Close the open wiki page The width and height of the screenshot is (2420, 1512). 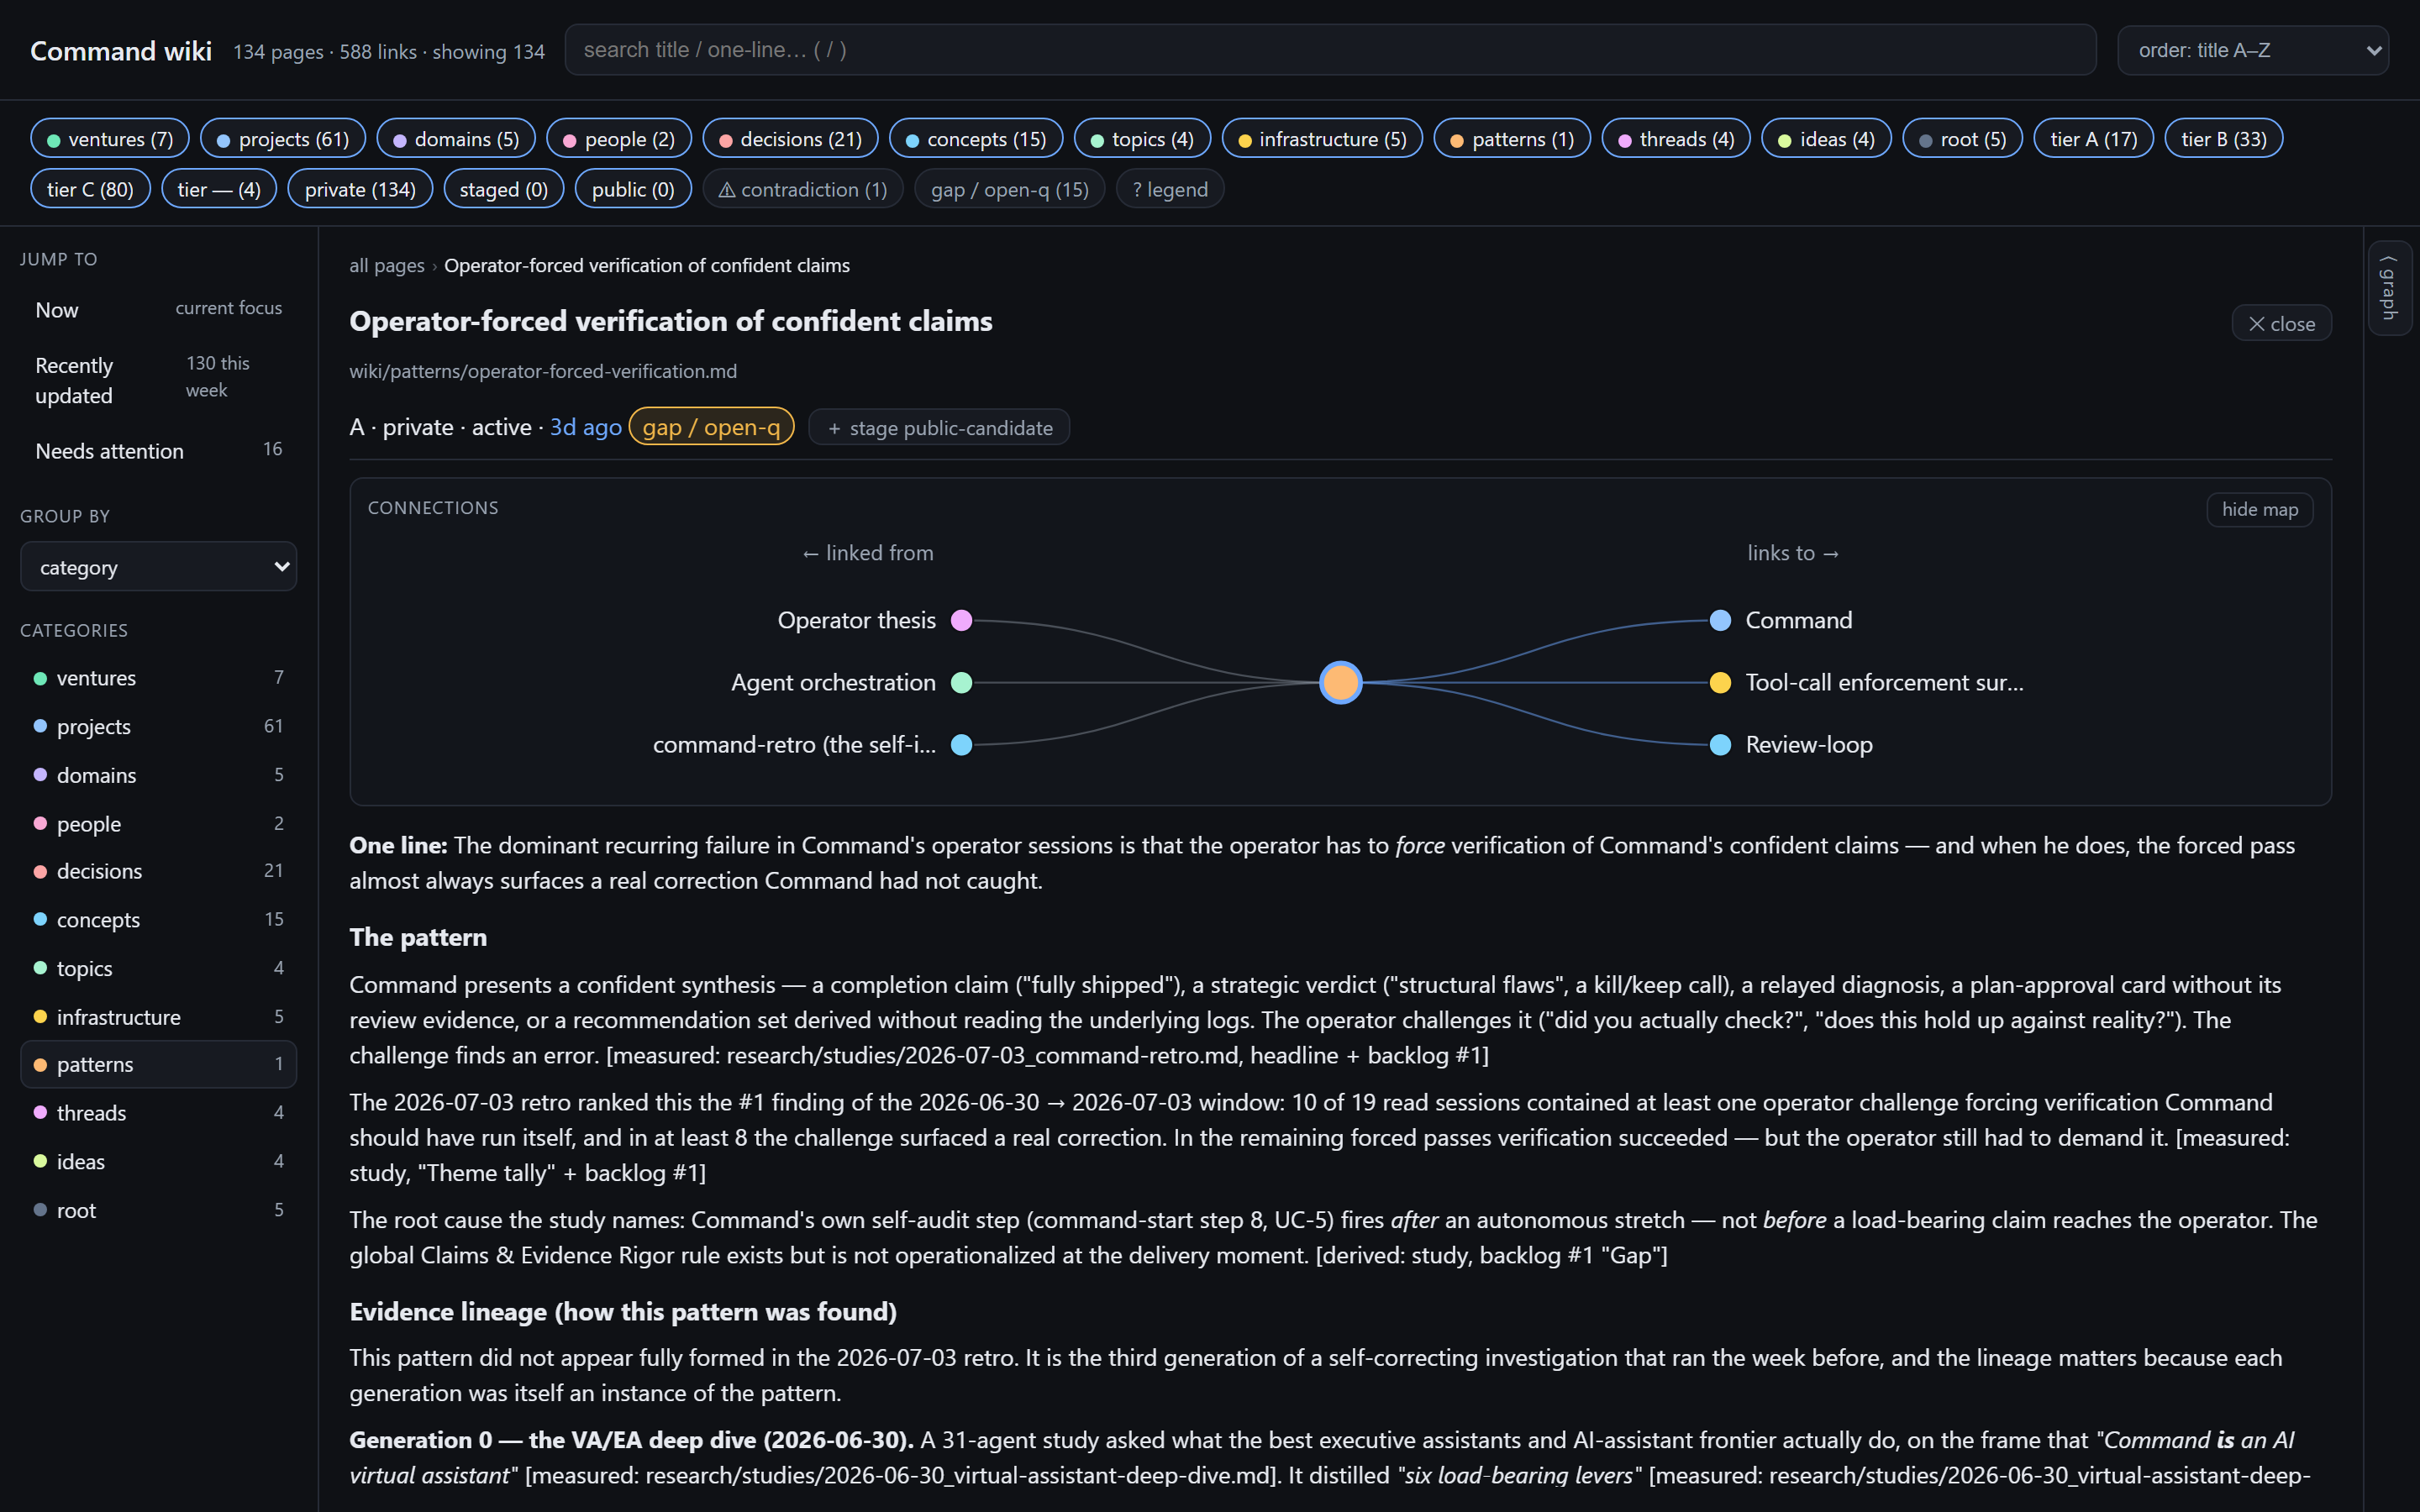click(2281, 323)
